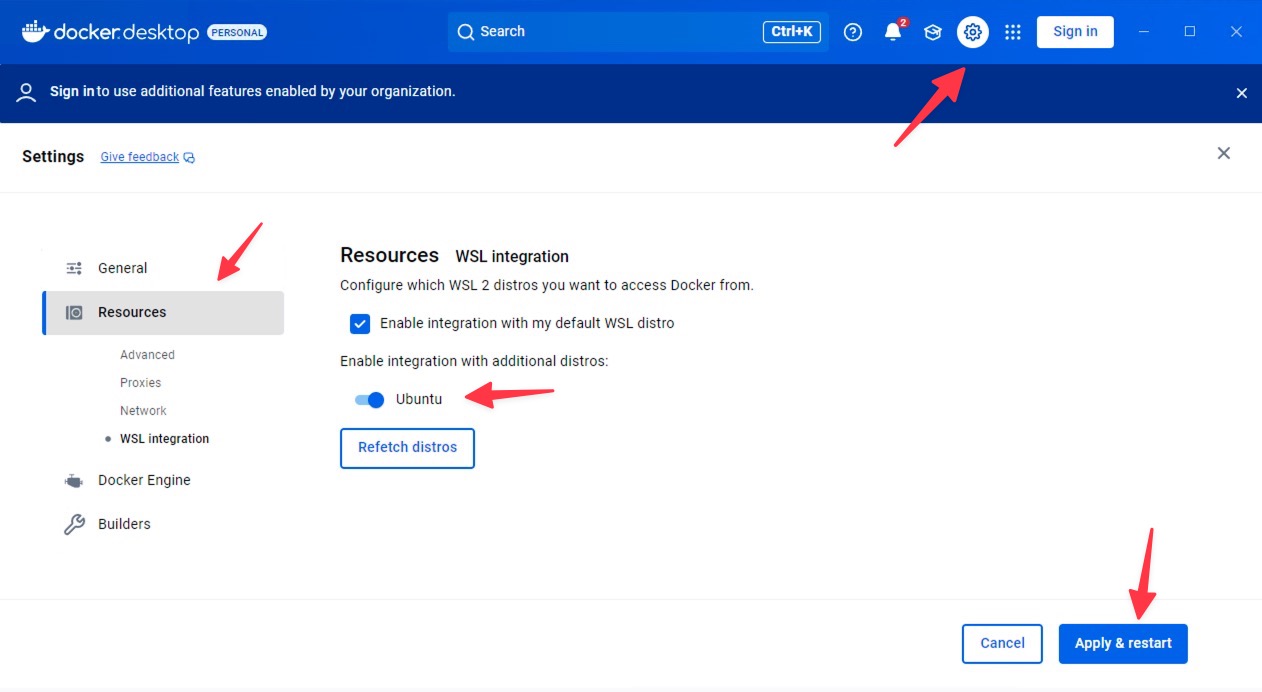Focus the Search input field

[x=638, y=32]
